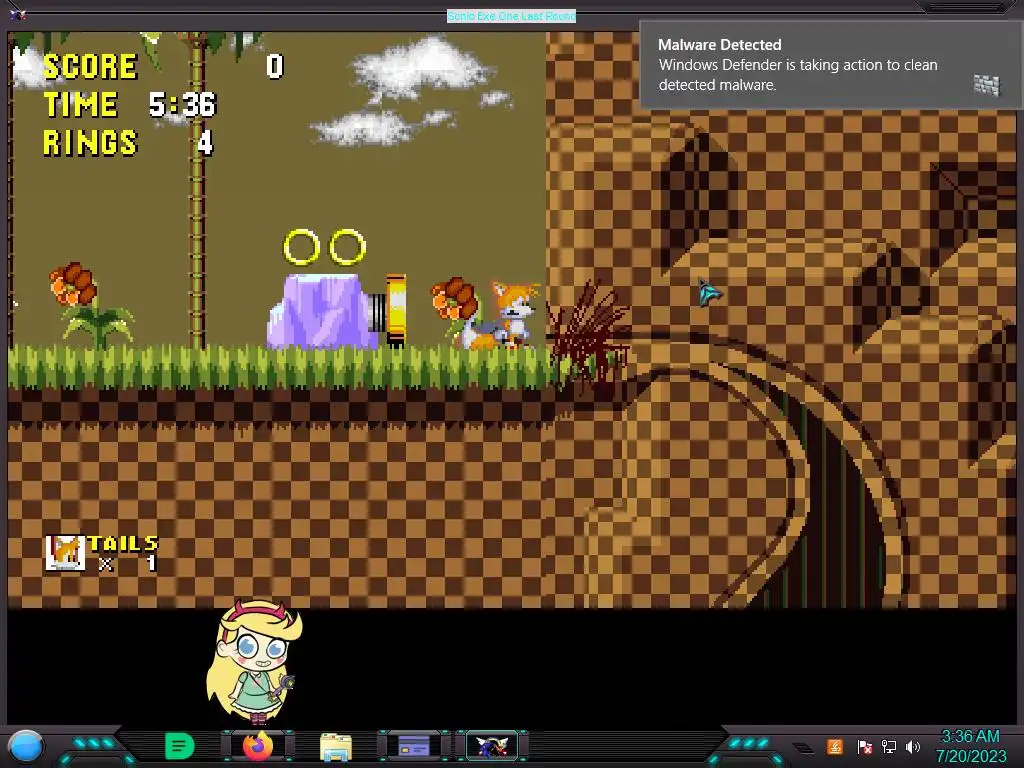This screenshot has width=1024, height=768.
Task: Open File Explorer from the taskbar
Action: [336, 746]
